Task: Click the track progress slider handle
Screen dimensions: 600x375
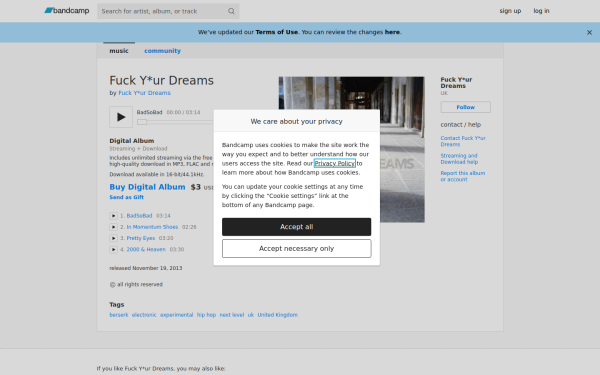Action: click(142, 122)
